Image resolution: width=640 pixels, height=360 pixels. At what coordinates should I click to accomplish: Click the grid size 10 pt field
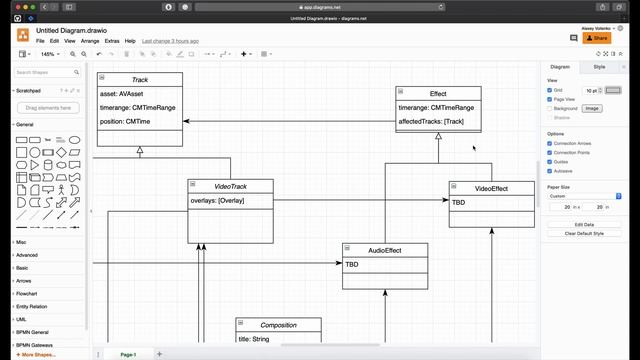tap(591, 91)
